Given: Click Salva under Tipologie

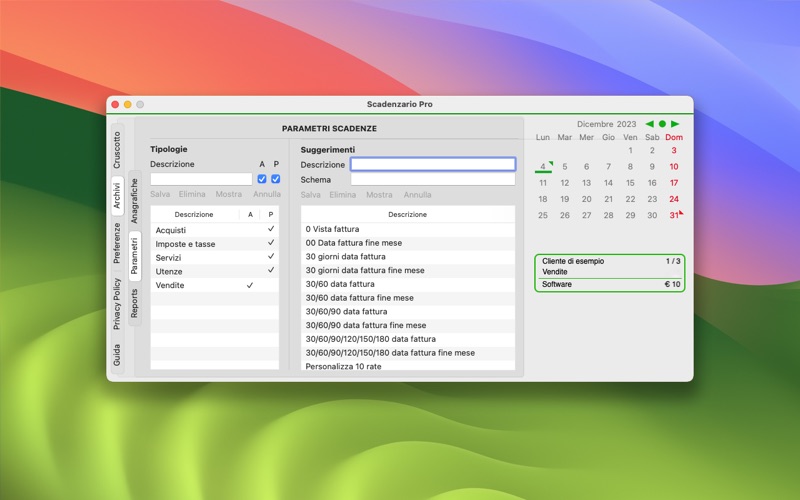Looking at the screenshot, I should [160, 194].
